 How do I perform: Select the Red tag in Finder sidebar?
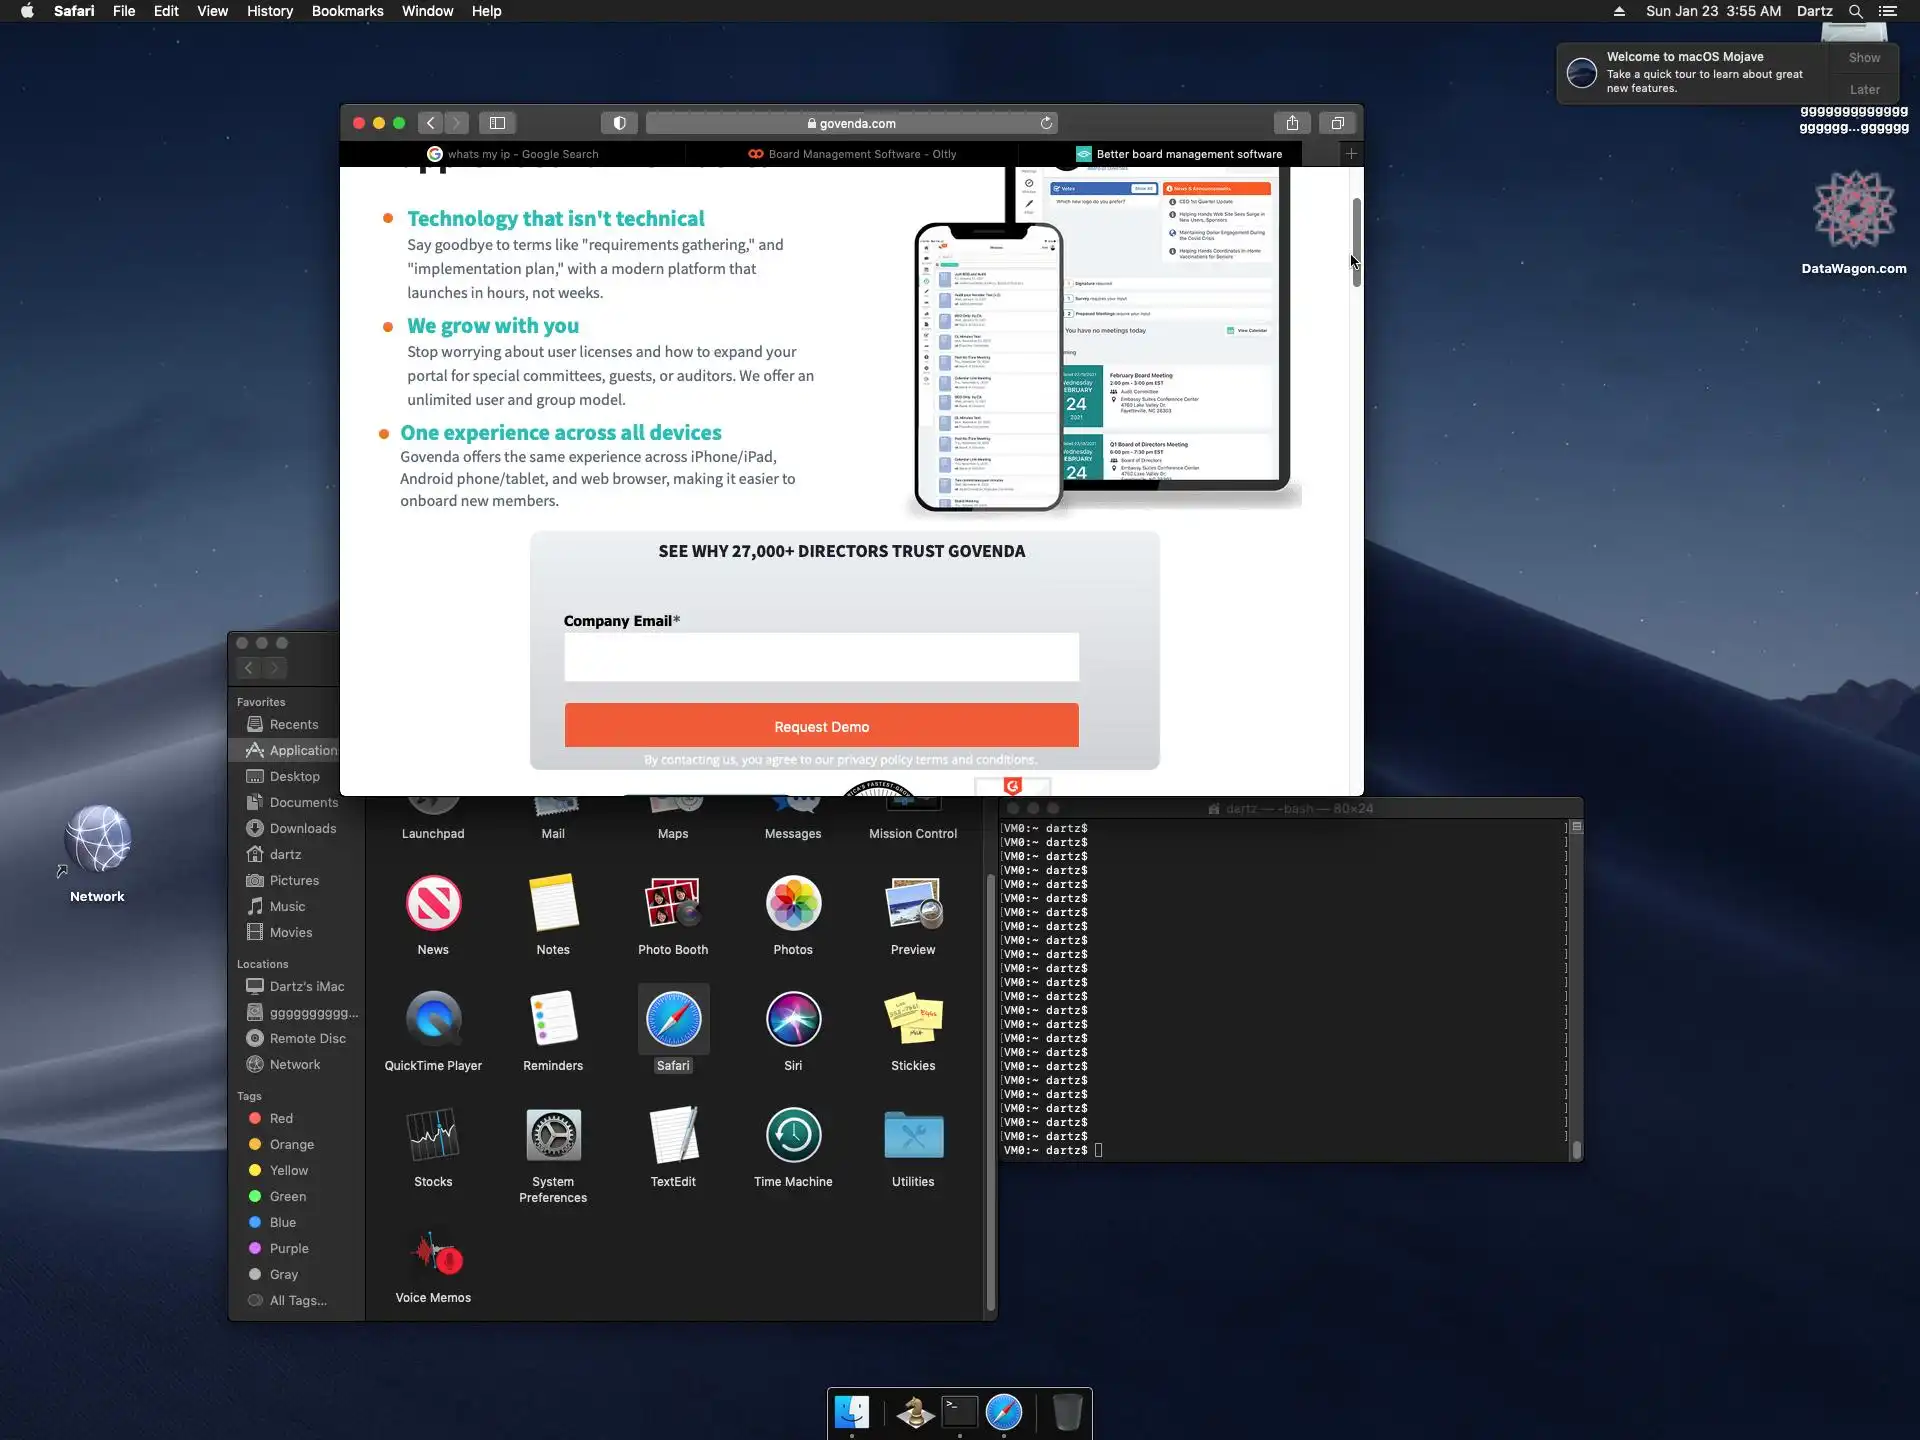pyautogui.click(x=281, y=1118)
